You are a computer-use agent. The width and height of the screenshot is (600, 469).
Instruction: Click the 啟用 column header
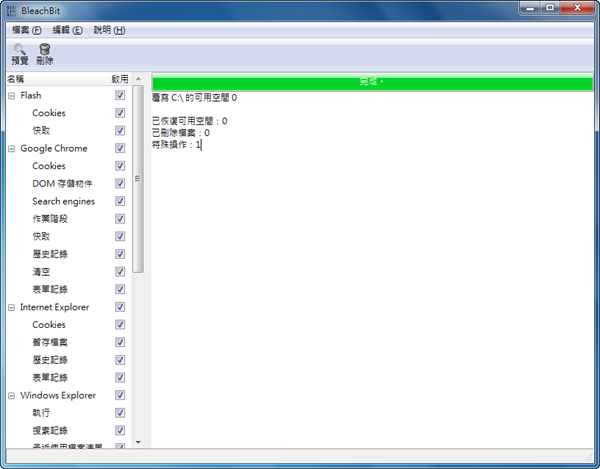(x=120, y=79)
